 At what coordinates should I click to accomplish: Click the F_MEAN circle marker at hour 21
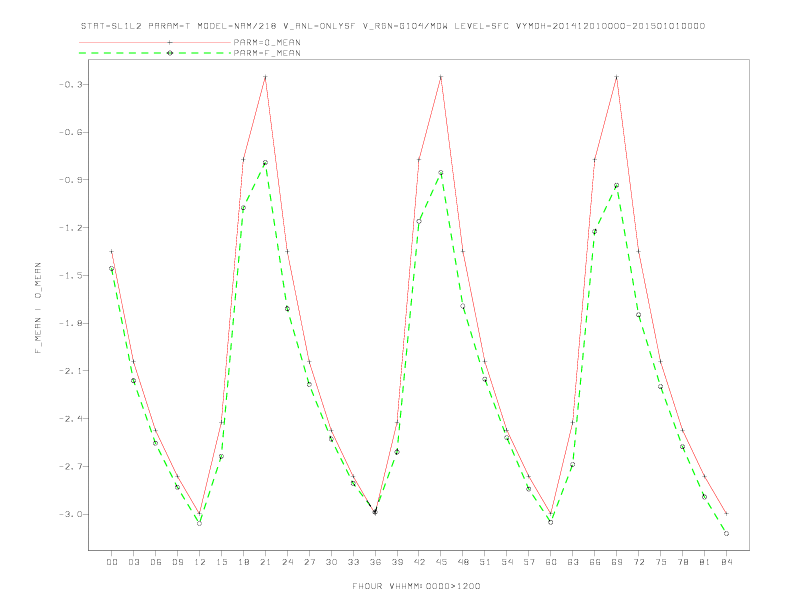pyautogui.click(x=265, y=163)
